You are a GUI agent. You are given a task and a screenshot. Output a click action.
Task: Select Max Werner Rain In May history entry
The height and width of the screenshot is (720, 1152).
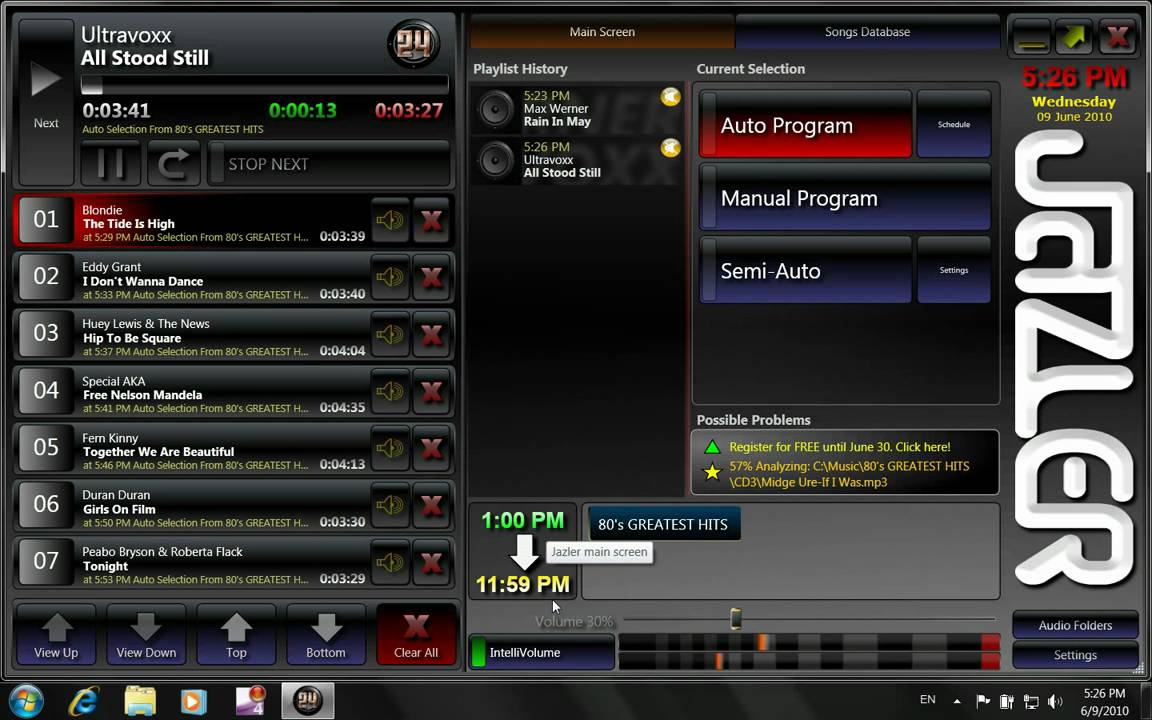click(577, 109)
